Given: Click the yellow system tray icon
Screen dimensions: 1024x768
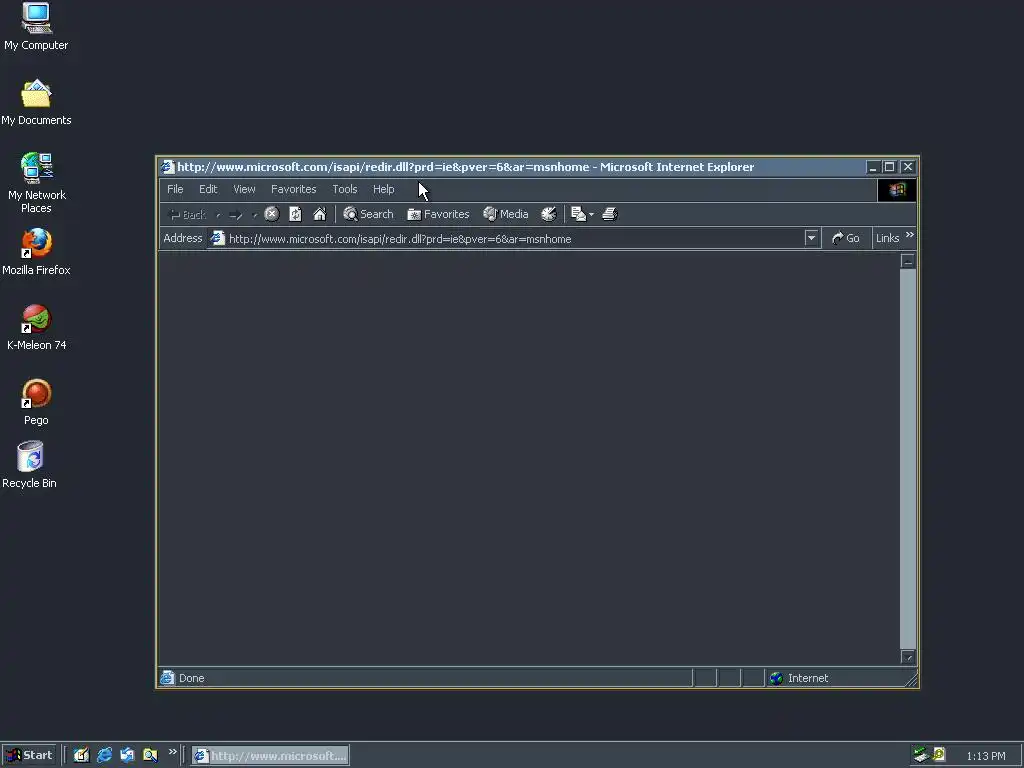Looking at the screenshot, I should (x=939, y=755).
